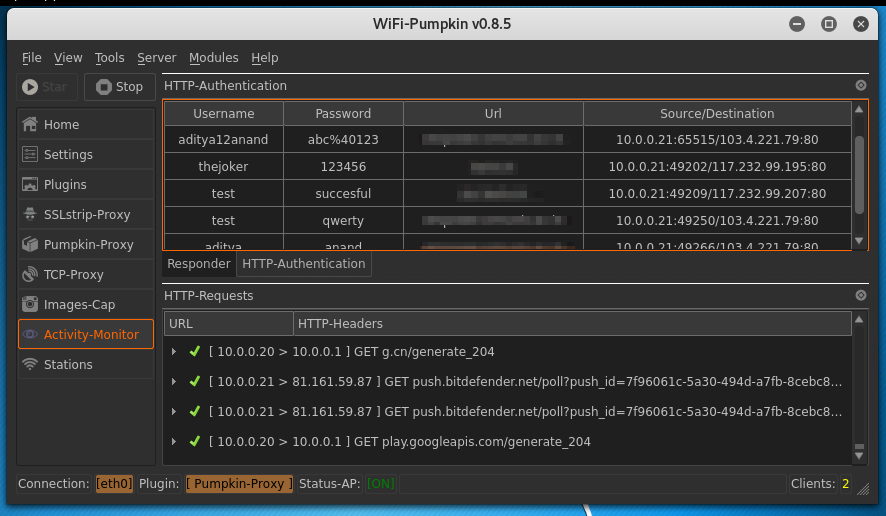Screen dimensions: 886x516
Task: Select the 10.0.0.21:65515/103.4.221.79:80 cell
Action: tap(717, 140)
